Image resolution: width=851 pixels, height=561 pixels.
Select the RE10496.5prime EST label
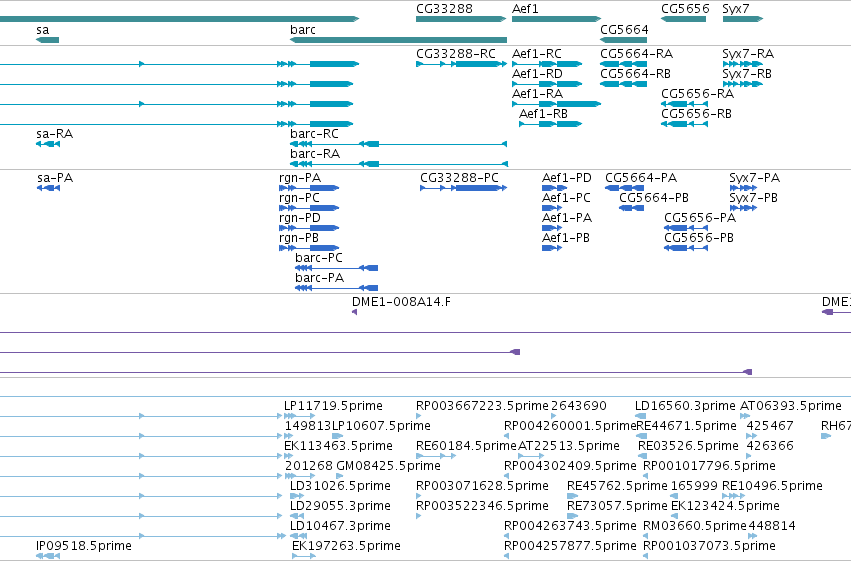point(772,486)
